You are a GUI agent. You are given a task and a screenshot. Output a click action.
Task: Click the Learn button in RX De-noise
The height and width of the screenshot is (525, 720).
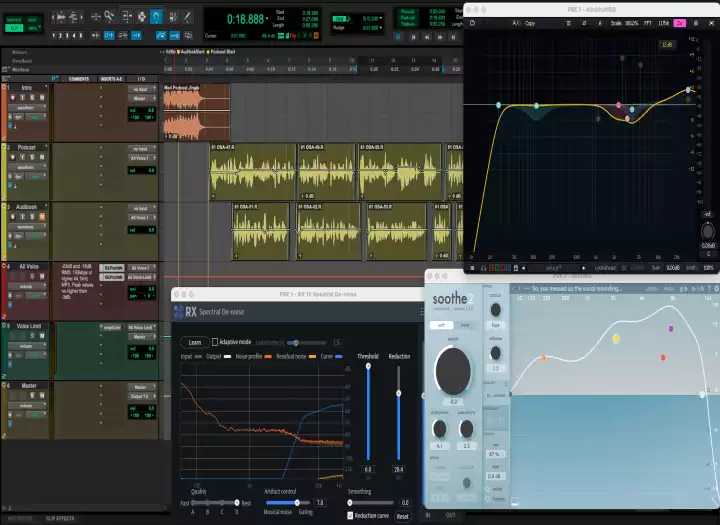pos(194,342)
